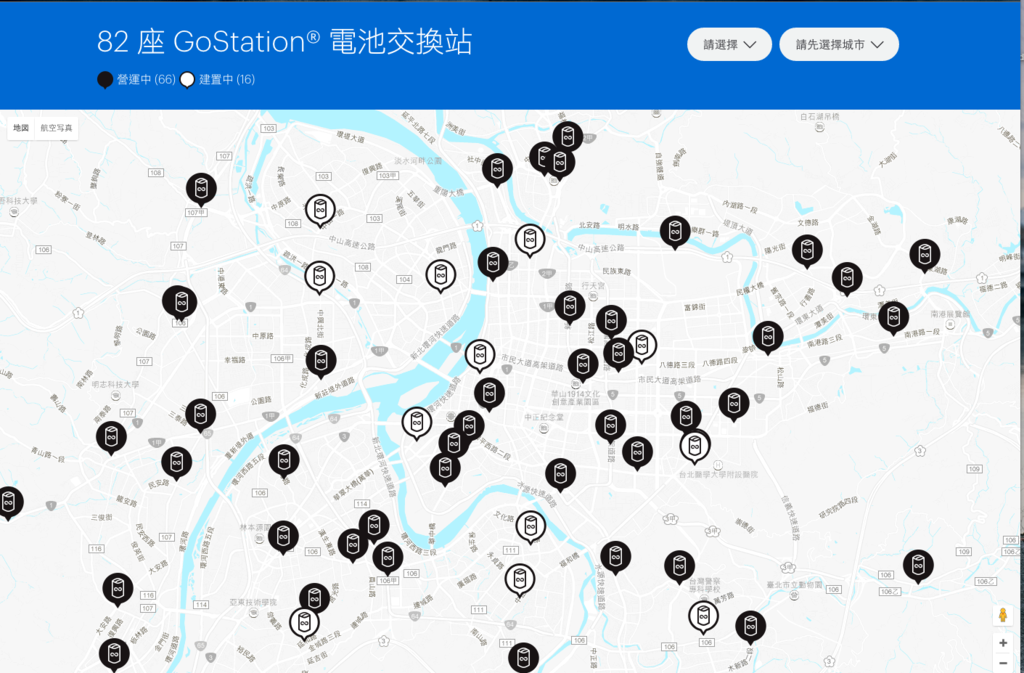Select the white station marker right of 萬芳路

[703, 617]
